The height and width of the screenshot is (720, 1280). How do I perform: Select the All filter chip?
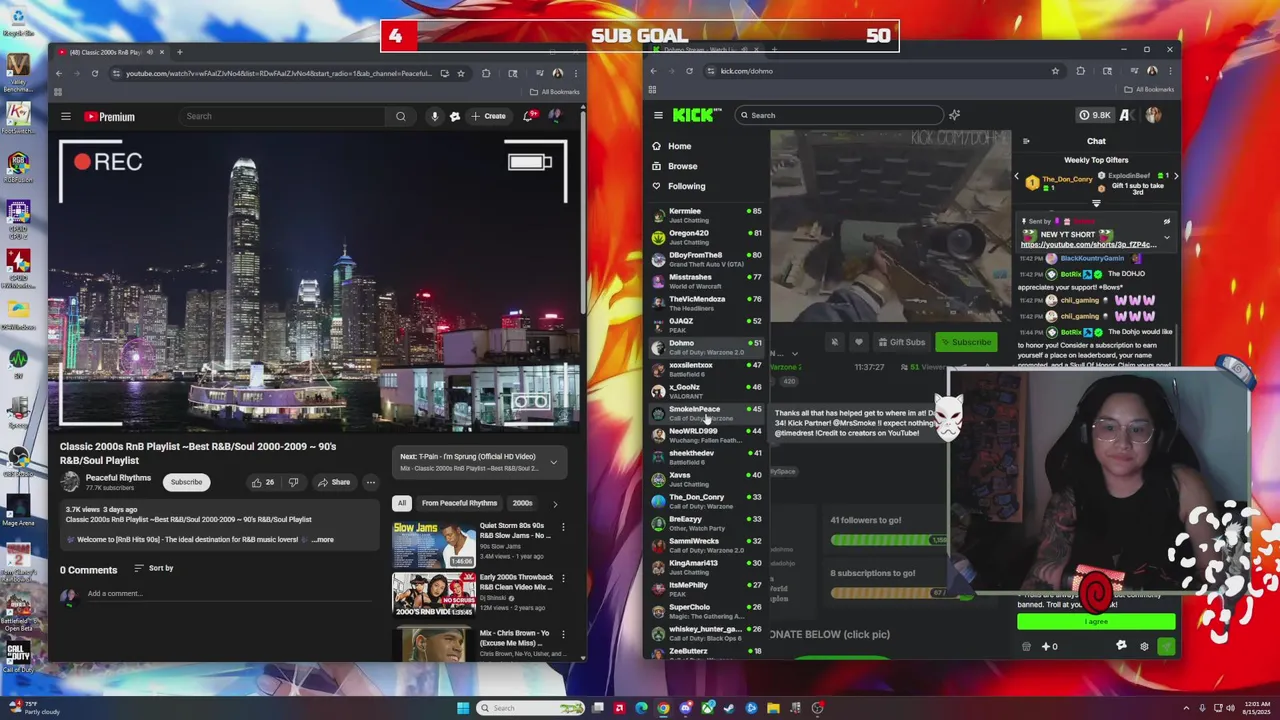pos(402,503)
